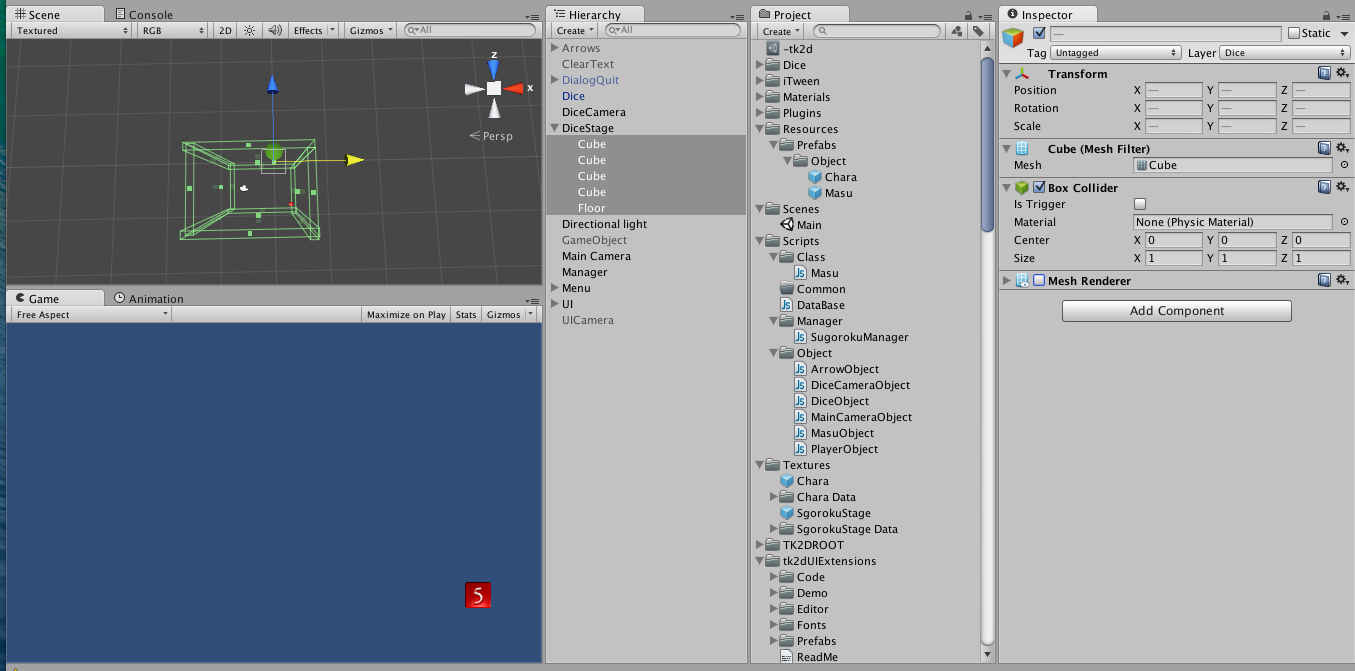Open the Hierarchy Create menu

575,31
